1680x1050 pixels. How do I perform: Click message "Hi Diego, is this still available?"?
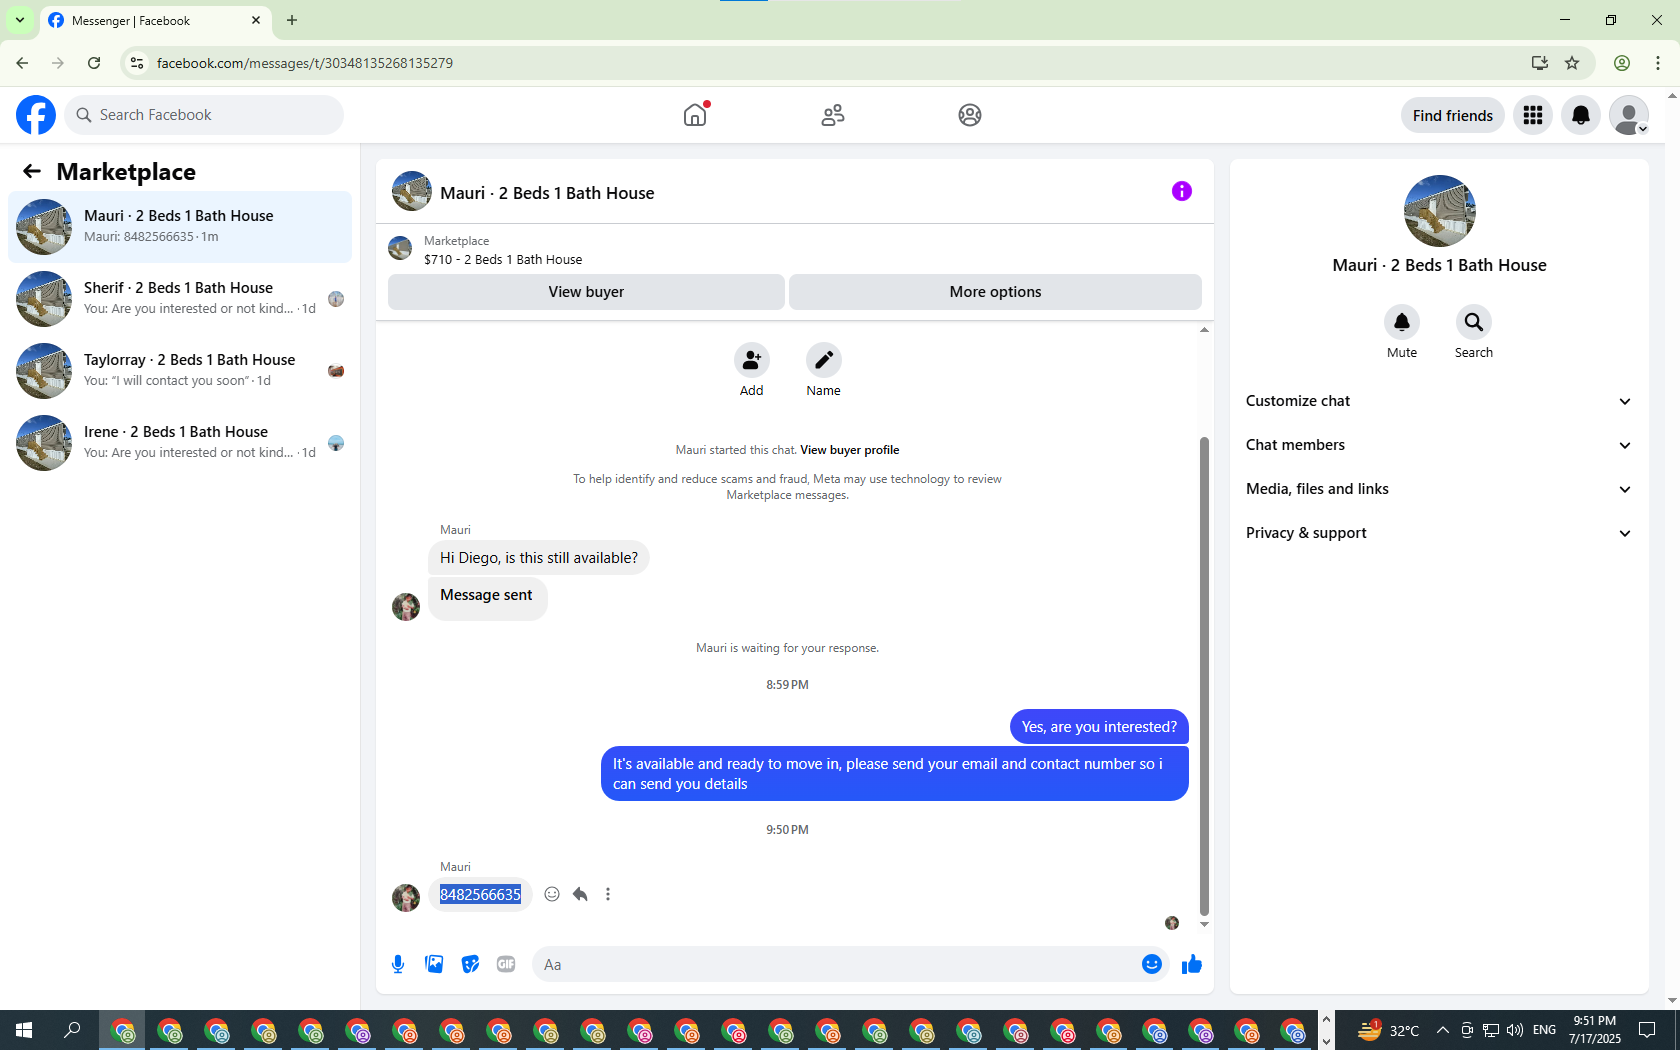pos(539,558)
